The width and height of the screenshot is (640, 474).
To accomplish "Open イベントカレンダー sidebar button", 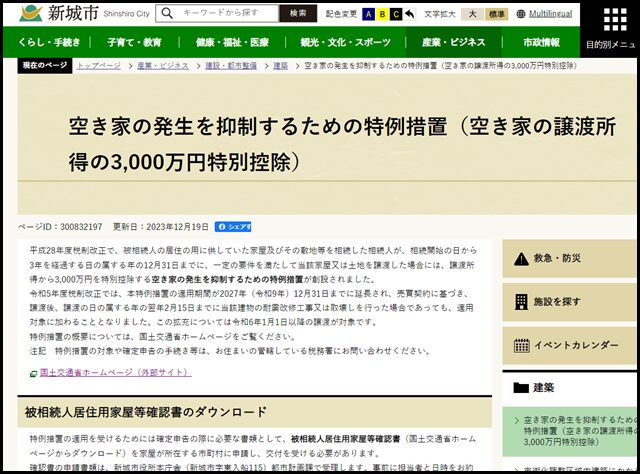I will point(569,345).
